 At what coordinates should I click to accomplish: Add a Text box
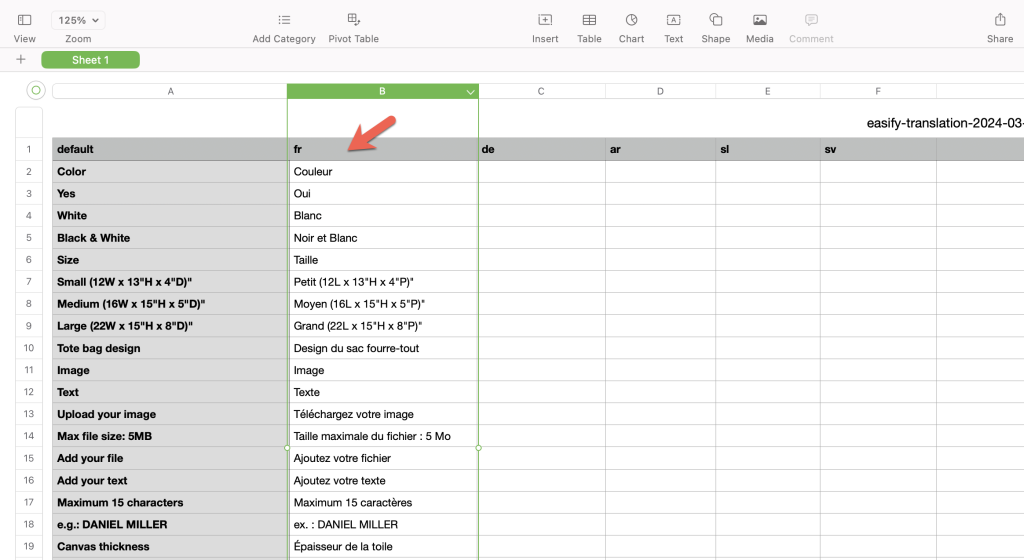673,20
